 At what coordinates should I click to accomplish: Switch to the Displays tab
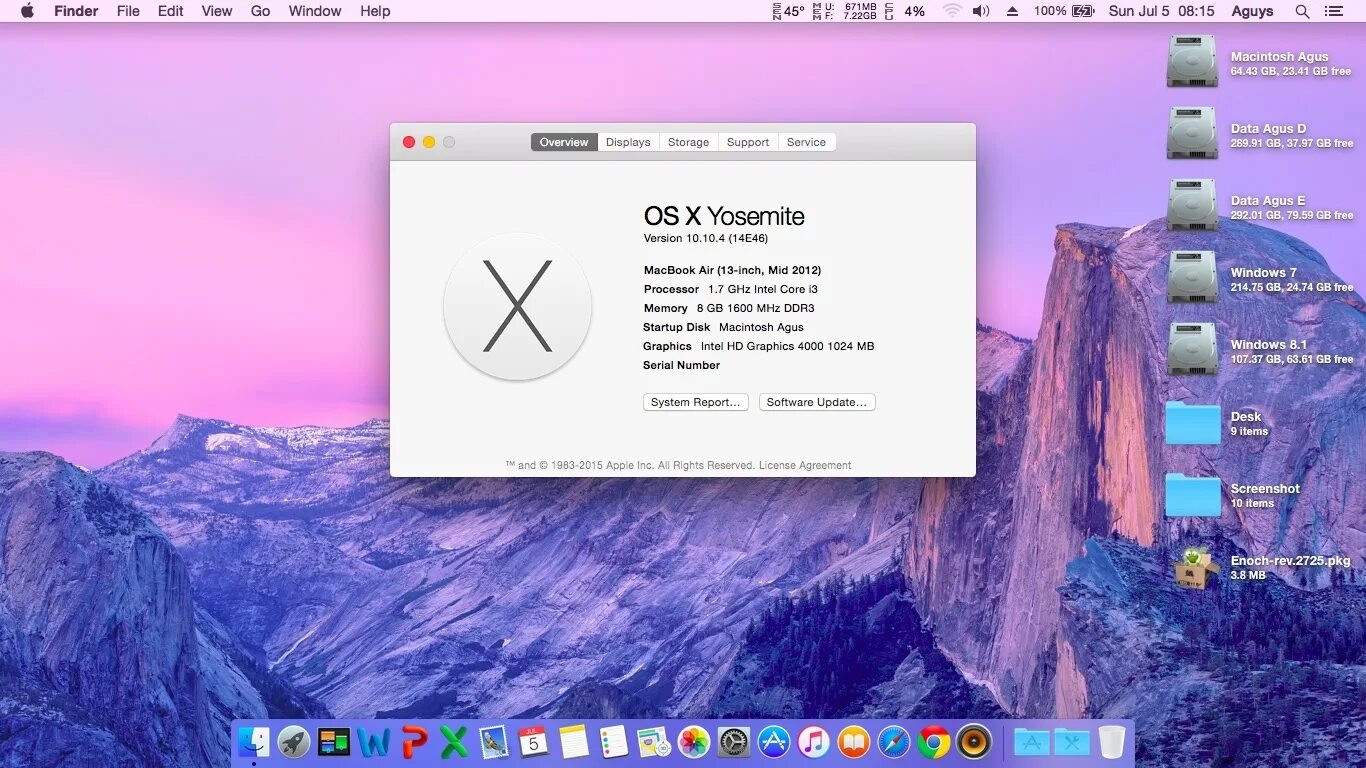pyautogui.click(x=628, y=142)
